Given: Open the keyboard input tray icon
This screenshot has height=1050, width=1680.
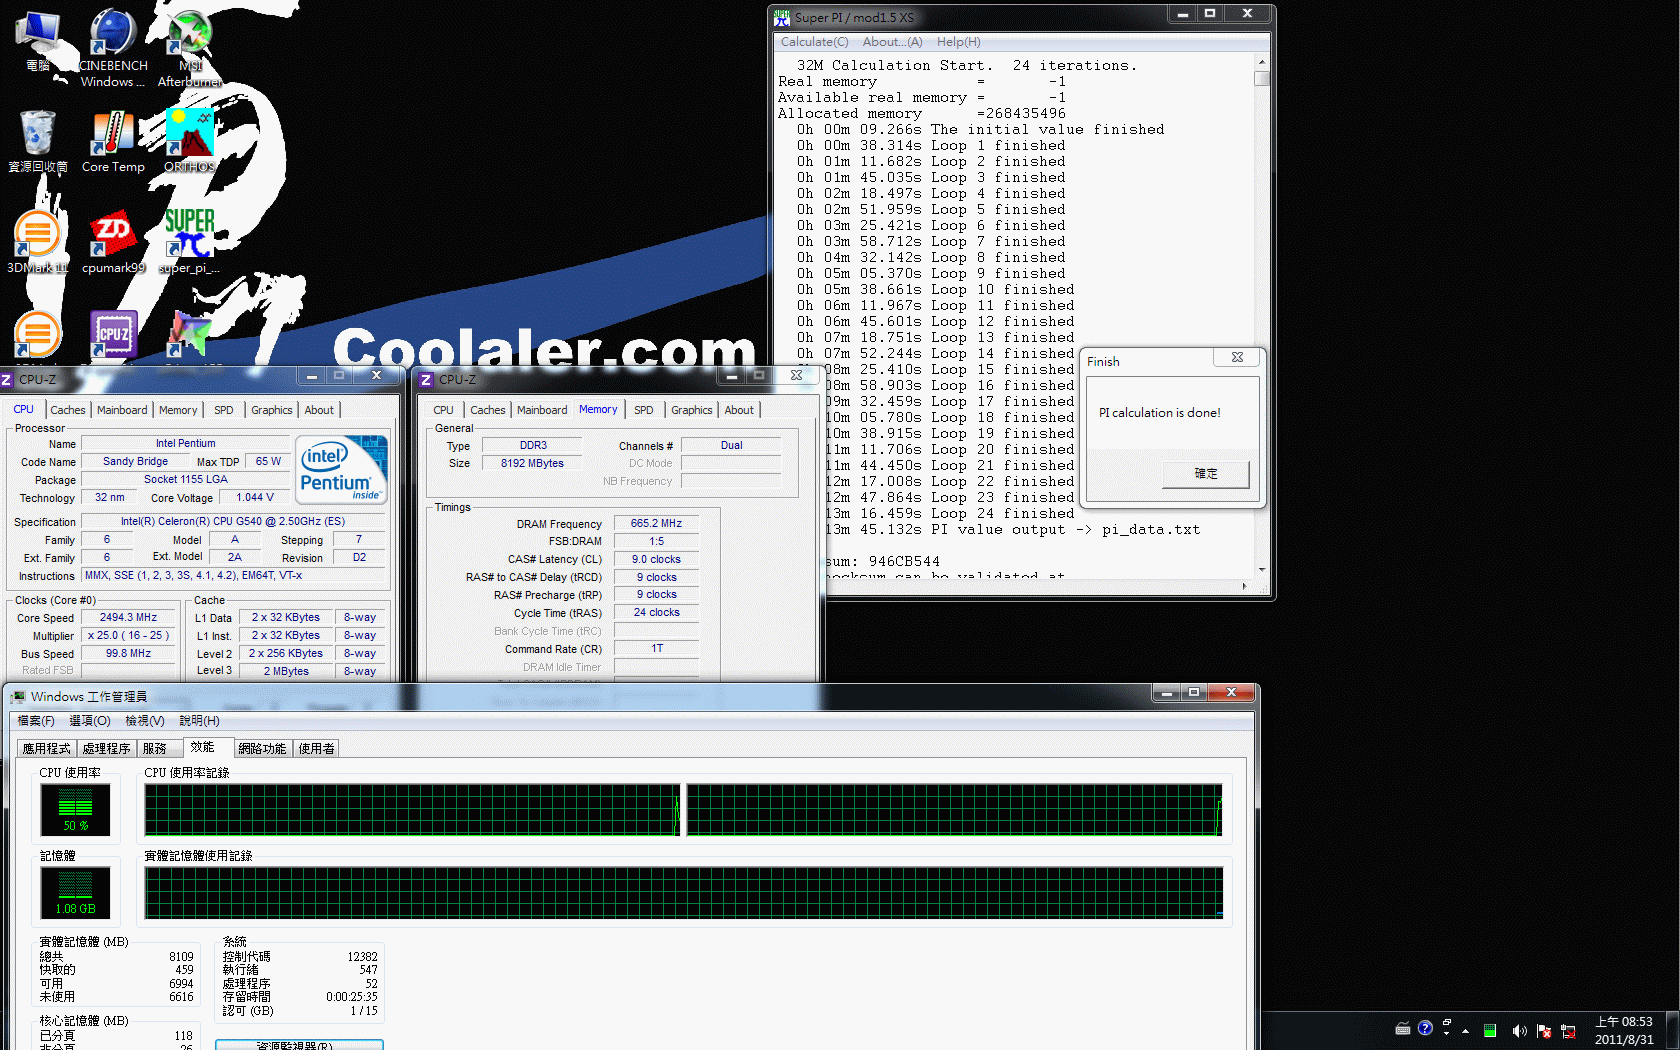Looking at the screenshot, I should [1403, 1028].
